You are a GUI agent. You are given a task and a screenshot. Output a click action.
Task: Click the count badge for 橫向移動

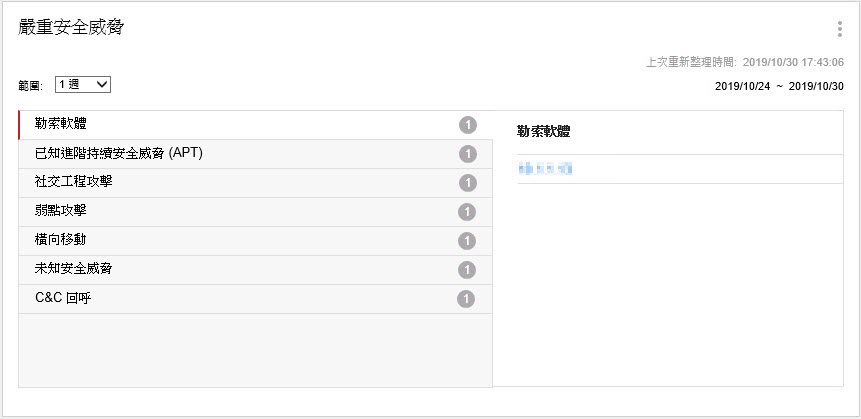(x=467, y=241)
